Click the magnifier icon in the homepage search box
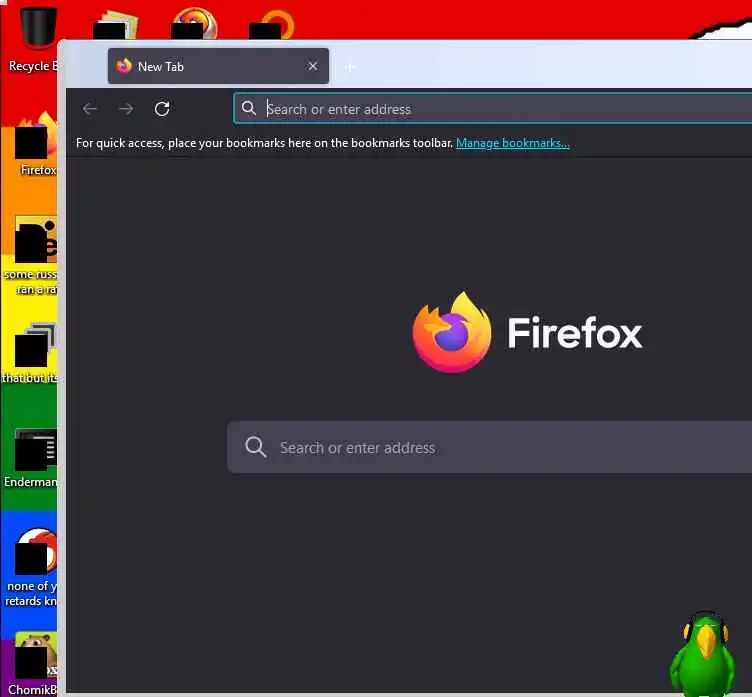Screen dimensions: 752x697 coord(256,447)
